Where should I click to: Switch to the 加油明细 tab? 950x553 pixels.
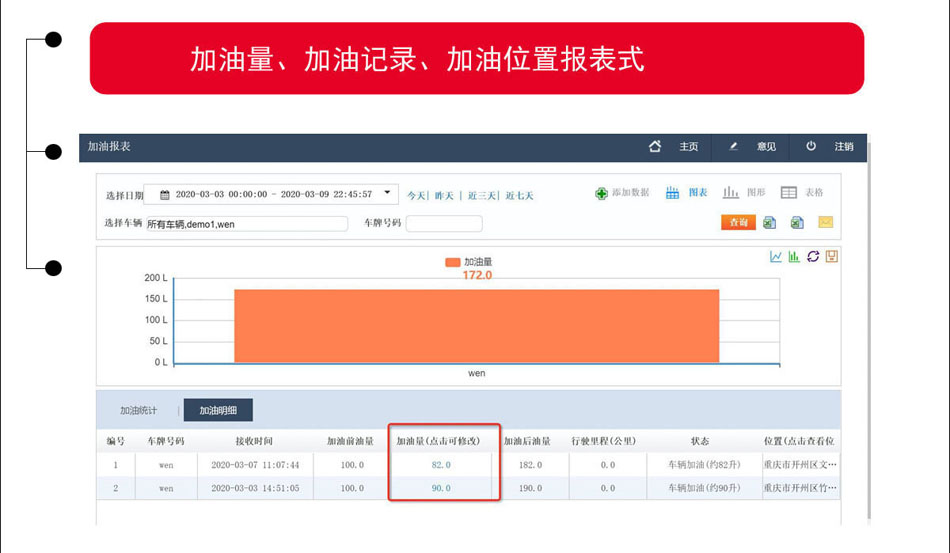tap(218, 410)
